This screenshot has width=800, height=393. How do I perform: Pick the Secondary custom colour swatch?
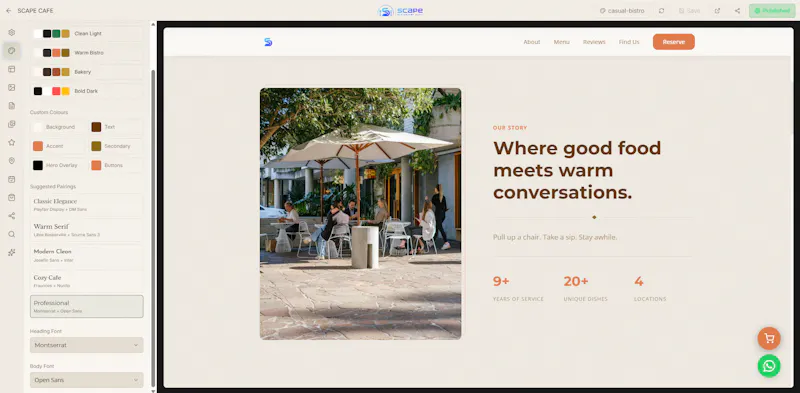point(96,146)
